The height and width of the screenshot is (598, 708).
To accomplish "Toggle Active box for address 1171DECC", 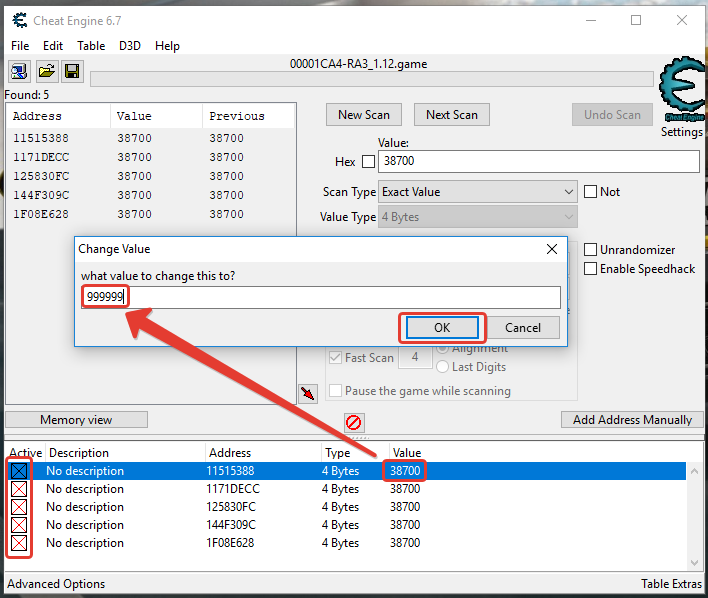I will point(19,489).
